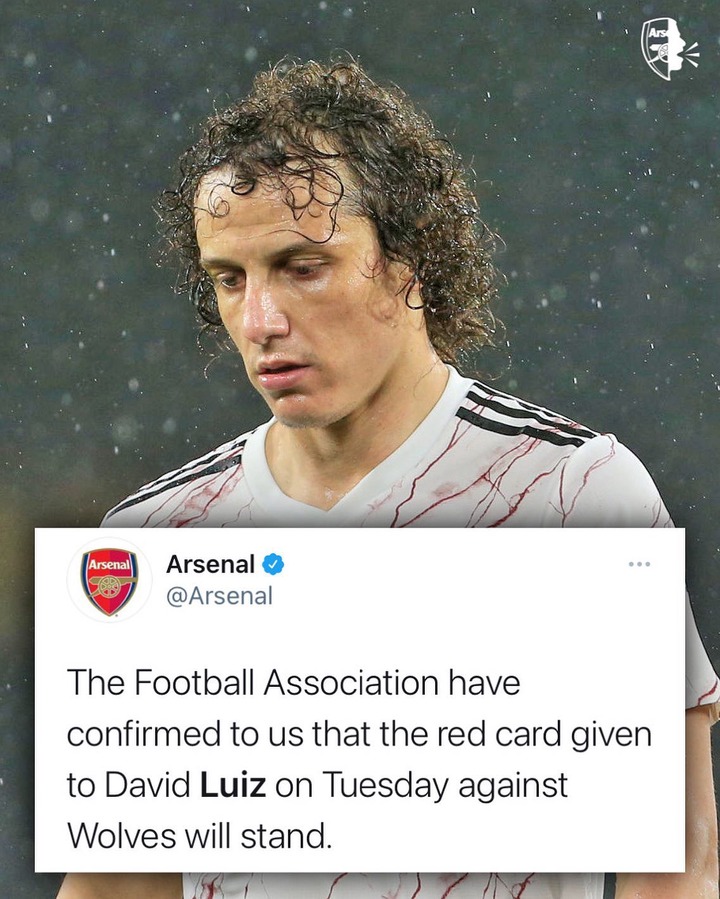
Task: Click the words Football Association
Action: point(287,682)
